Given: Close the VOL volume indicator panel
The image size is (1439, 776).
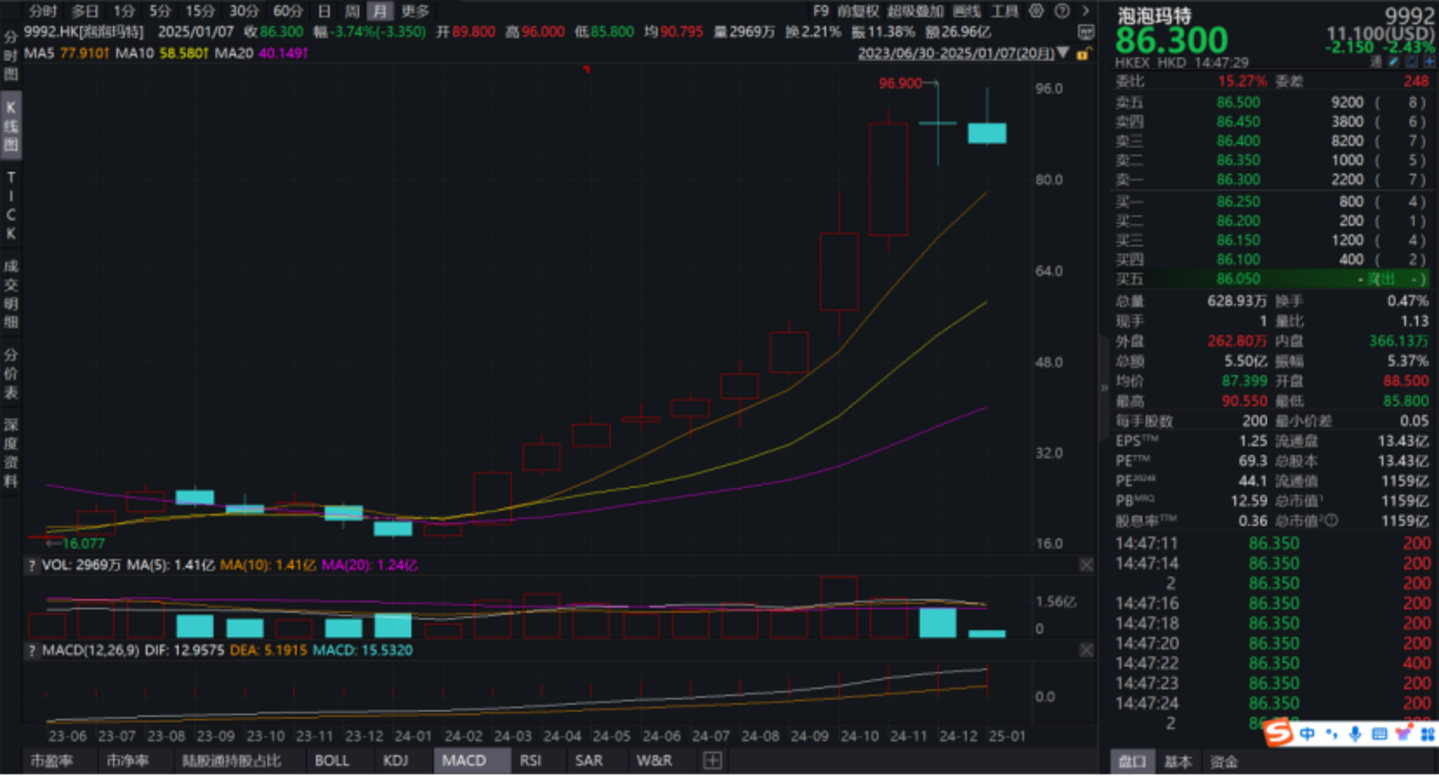Looking at the screenshot, I should tap(1086, 565).
